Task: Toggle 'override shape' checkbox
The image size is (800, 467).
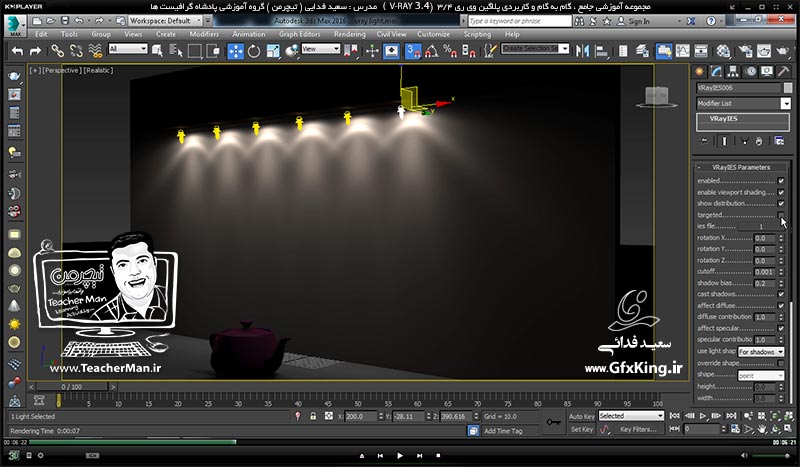Action: tap(781, 363)
